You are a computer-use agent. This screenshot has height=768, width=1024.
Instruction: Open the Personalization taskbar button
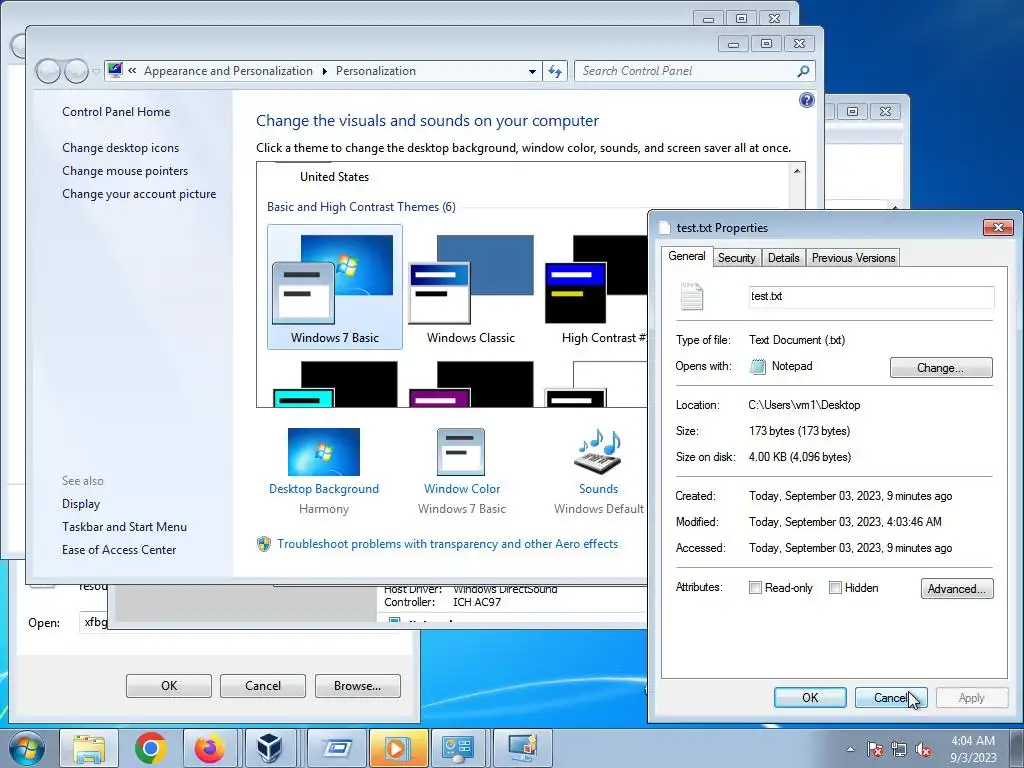(x=522, y=748)
